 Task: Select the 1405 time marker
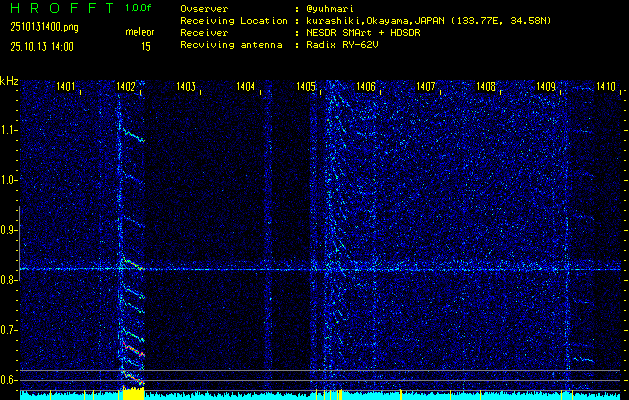click(x=306, y=88)
